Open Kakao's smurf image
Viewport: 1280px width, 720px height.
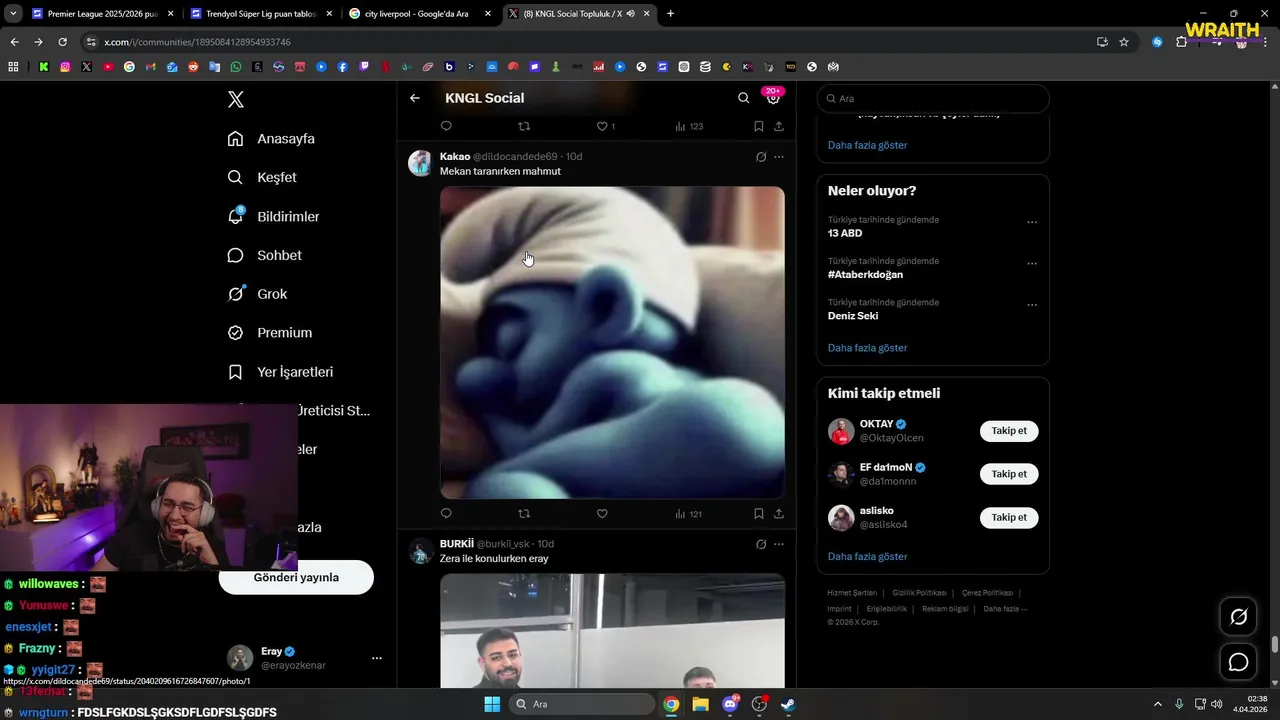coord(612,342)
